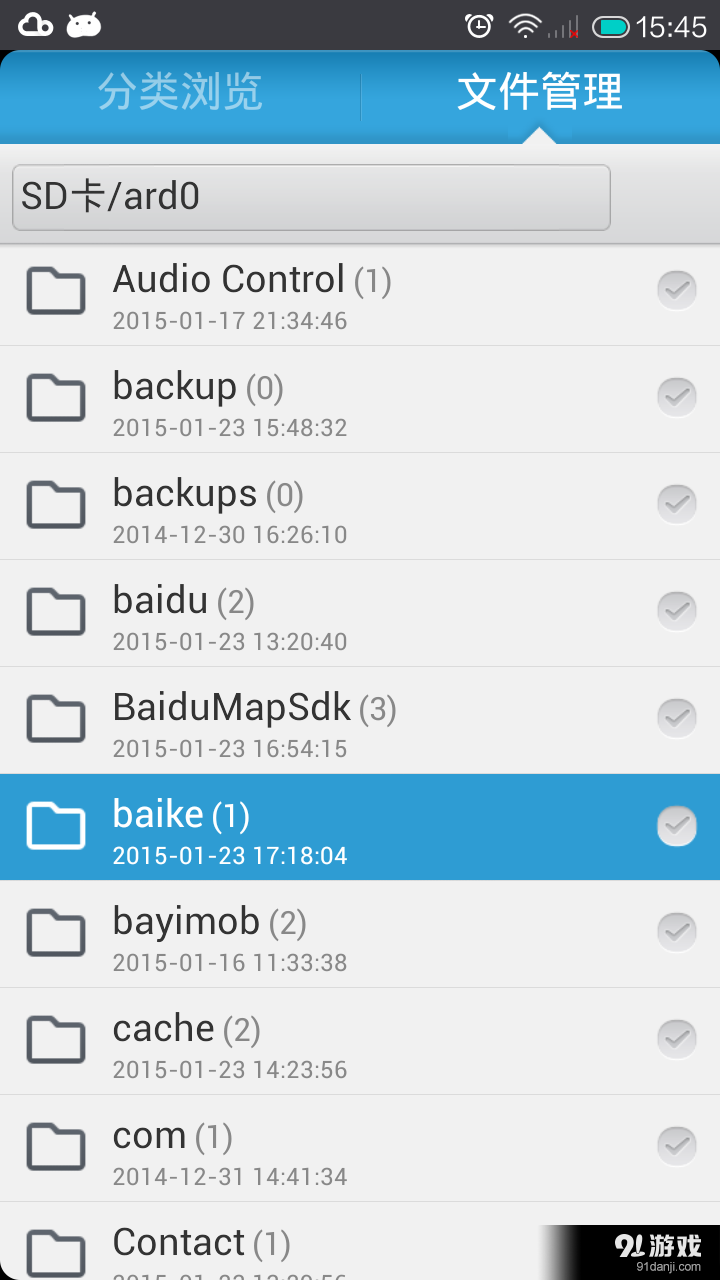The width and height of the screenshot is (720, 1280).
Task: Open the bayimob folder icon
Action: tap(55, 933)
